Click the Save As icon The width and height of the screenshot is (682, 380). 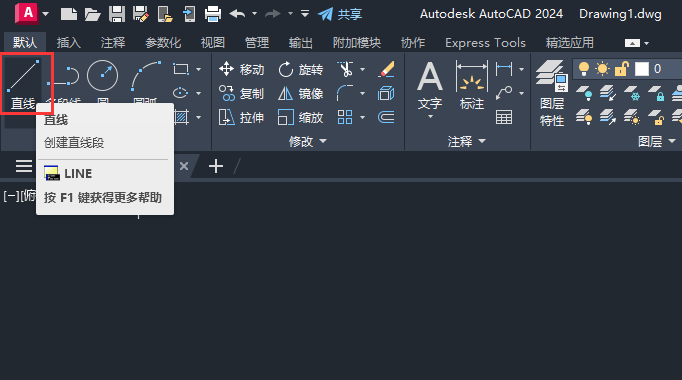pos(140,14)
